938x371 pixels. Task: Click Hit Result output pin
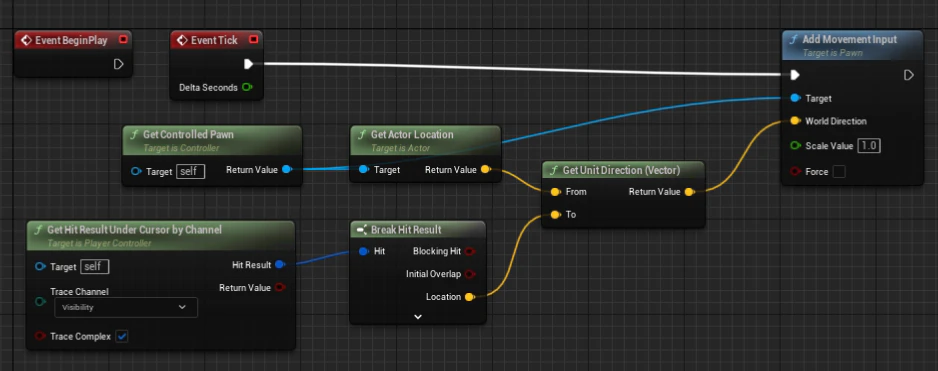click(280, 264)
